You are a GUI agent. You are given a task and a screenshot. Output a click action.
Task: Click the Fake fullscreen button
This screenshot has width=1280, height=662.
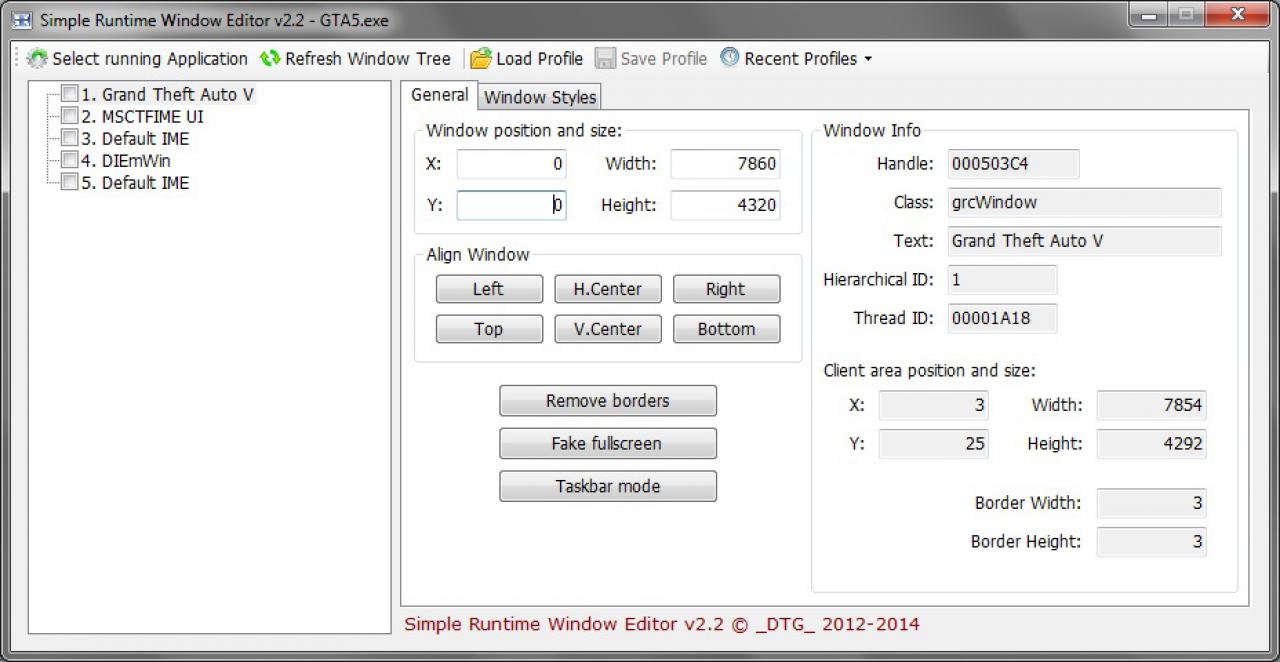click(608, 444)
